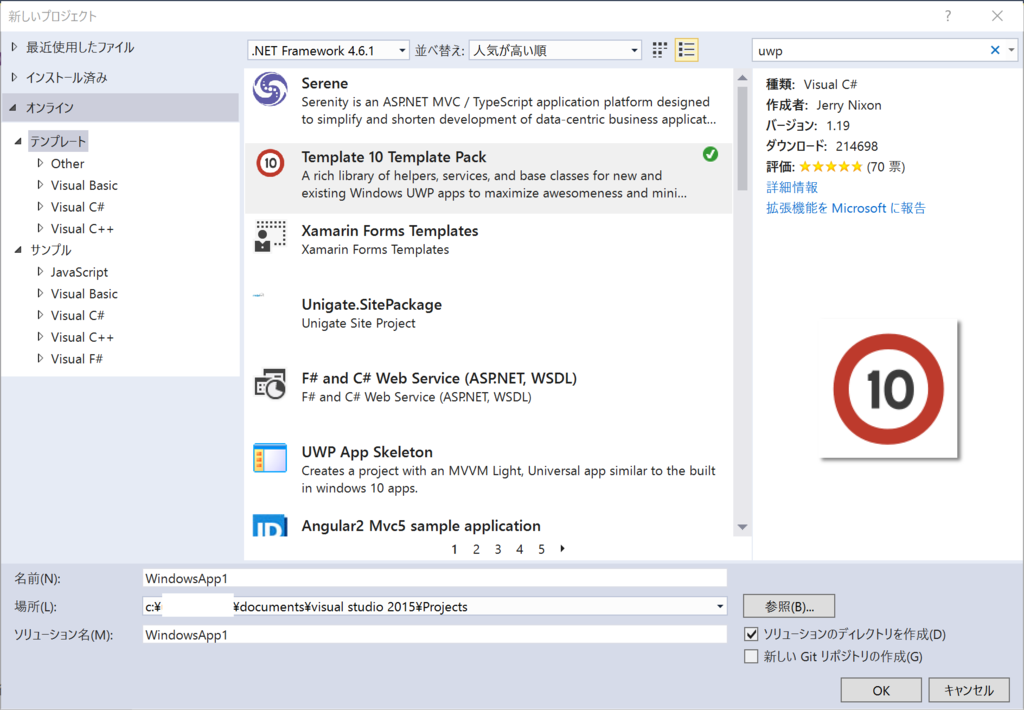Click the green installed checkmark on Template 10
1024x710 pixels.
[x=710, y=154]
